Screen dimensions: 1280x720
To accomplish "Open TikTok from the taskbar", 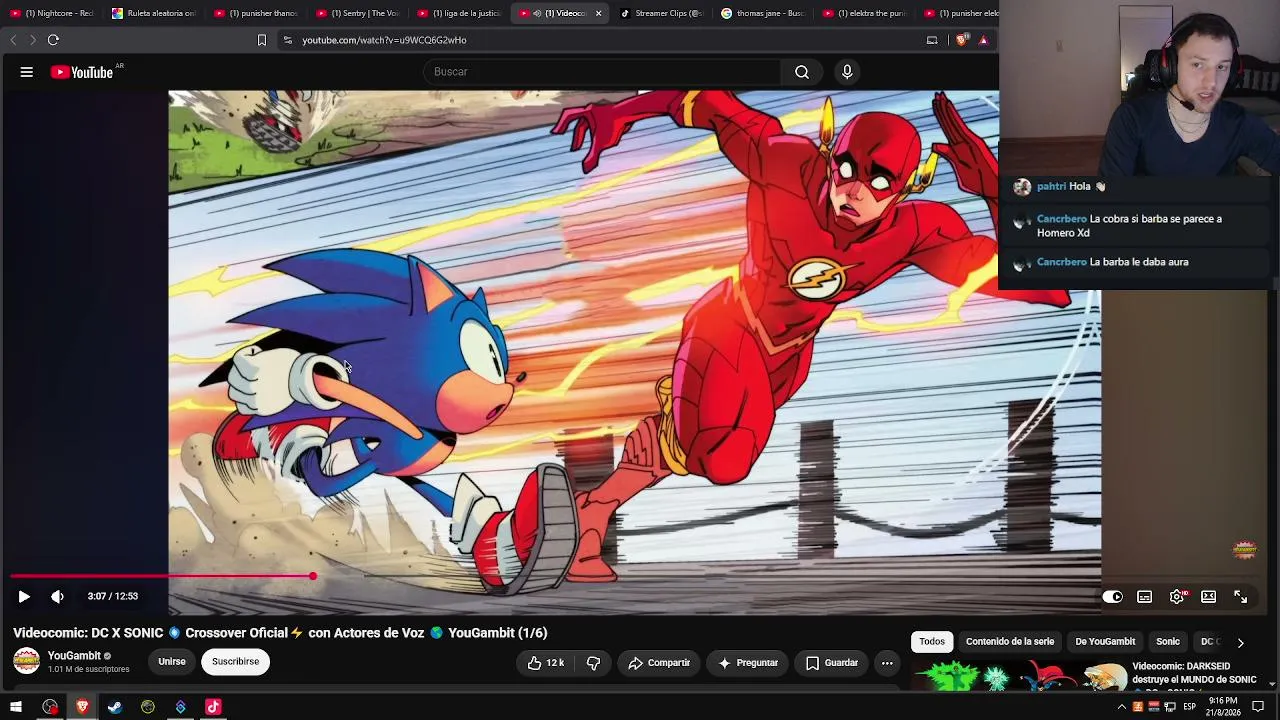I will click(213, 707).
